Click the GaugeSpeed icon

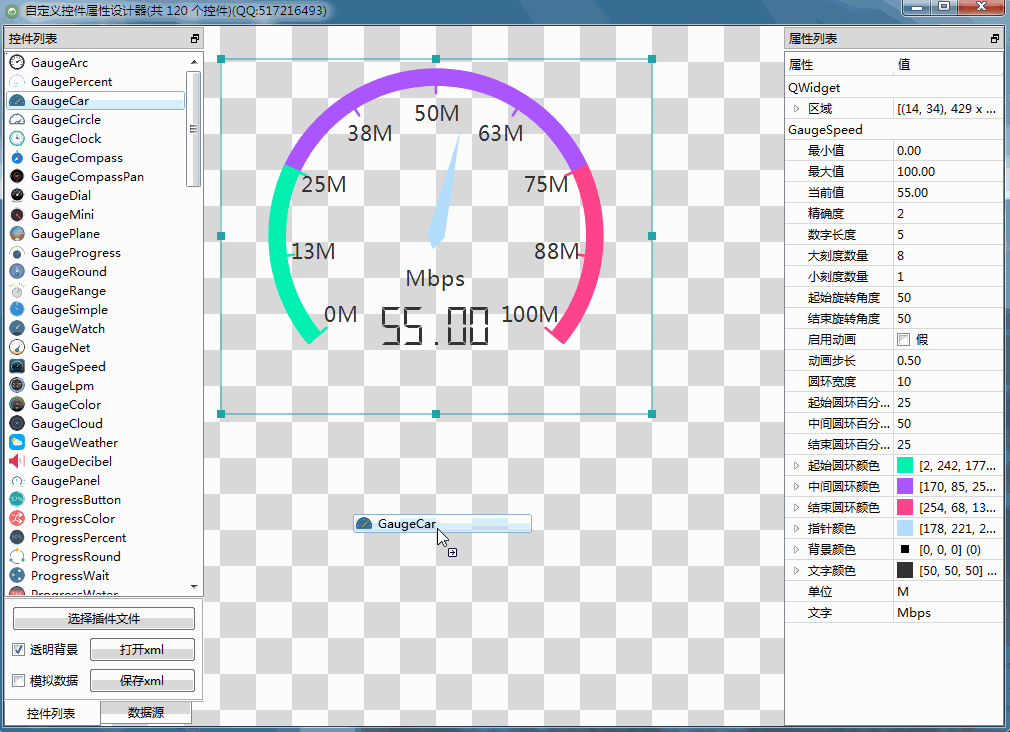[x=17, y=367]
